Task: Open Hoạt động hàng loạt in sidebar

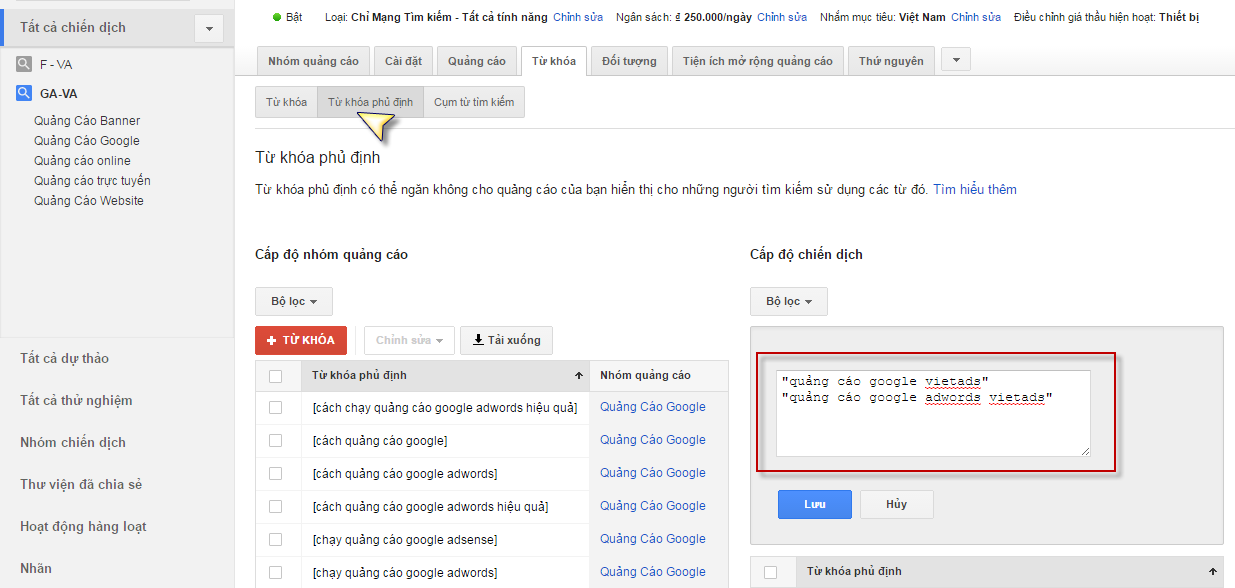Action: tap(84, 526)
